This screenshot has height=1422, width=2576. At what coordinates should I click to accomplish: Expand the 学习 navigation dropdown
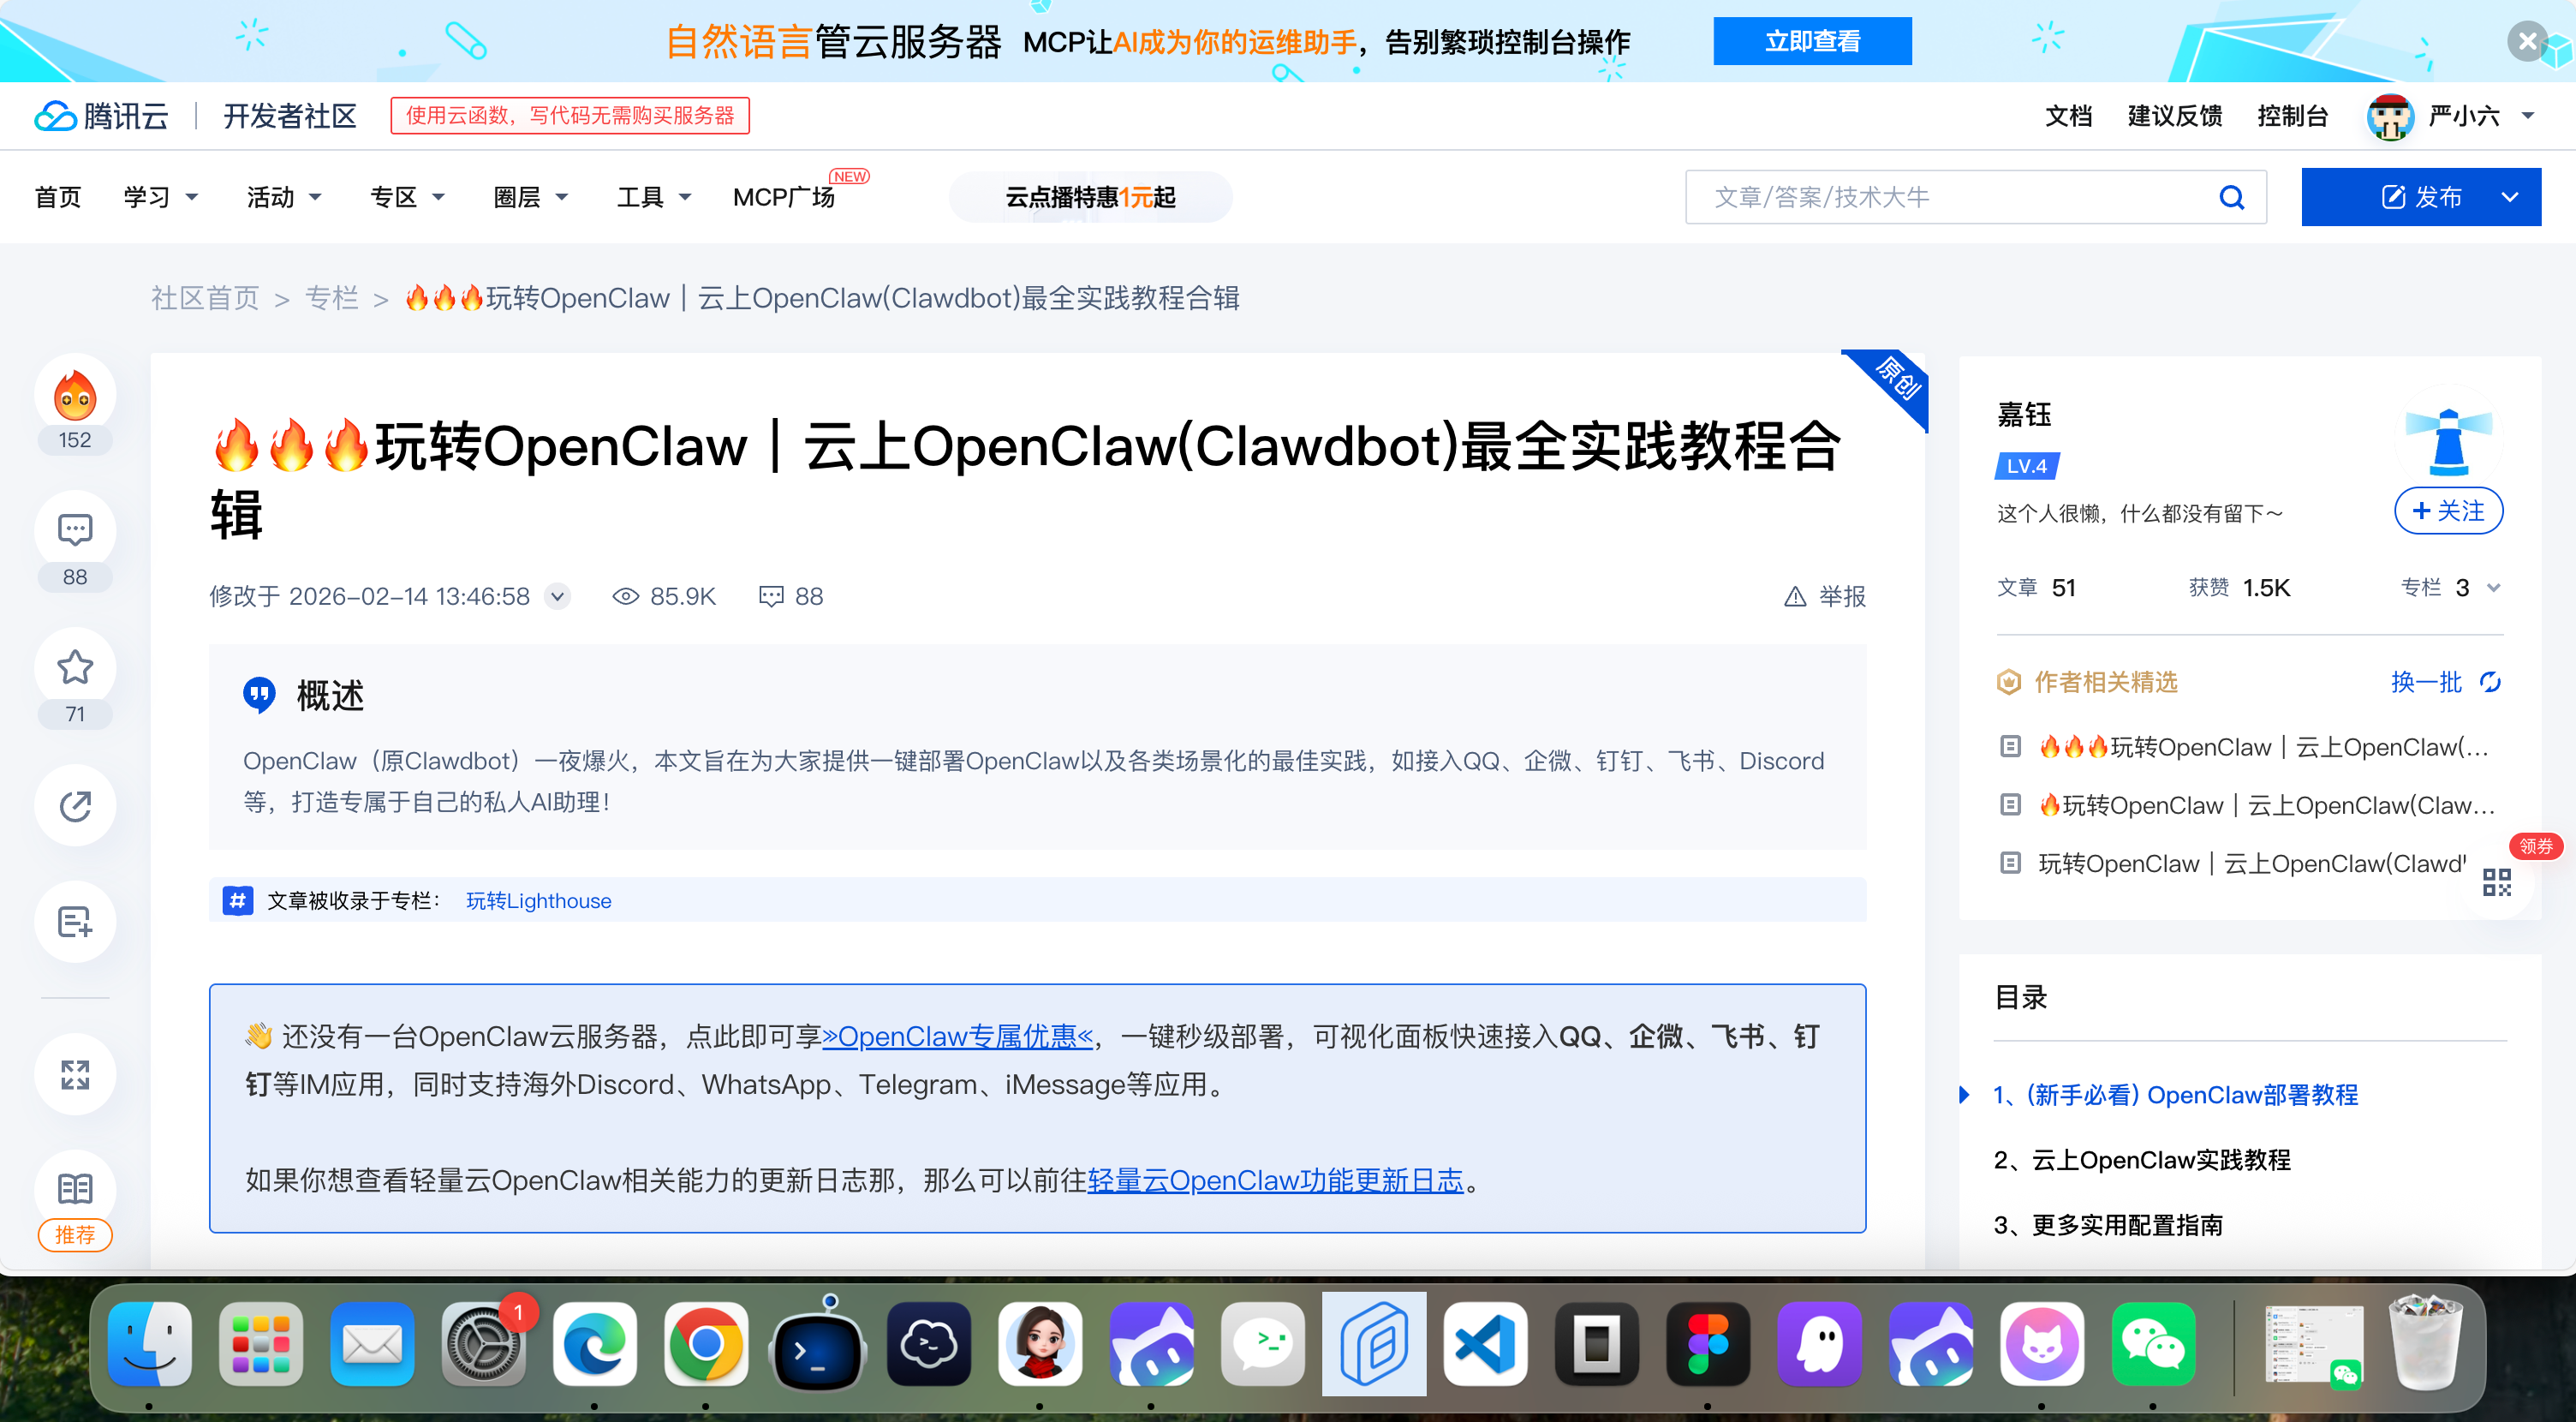[x=160, y=197]
